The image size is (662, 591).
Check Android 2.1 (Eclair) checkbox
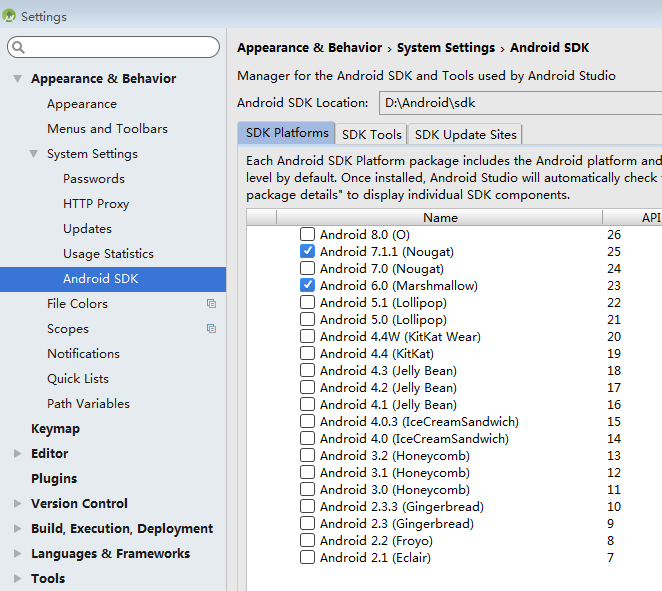[x=307, y=557]
